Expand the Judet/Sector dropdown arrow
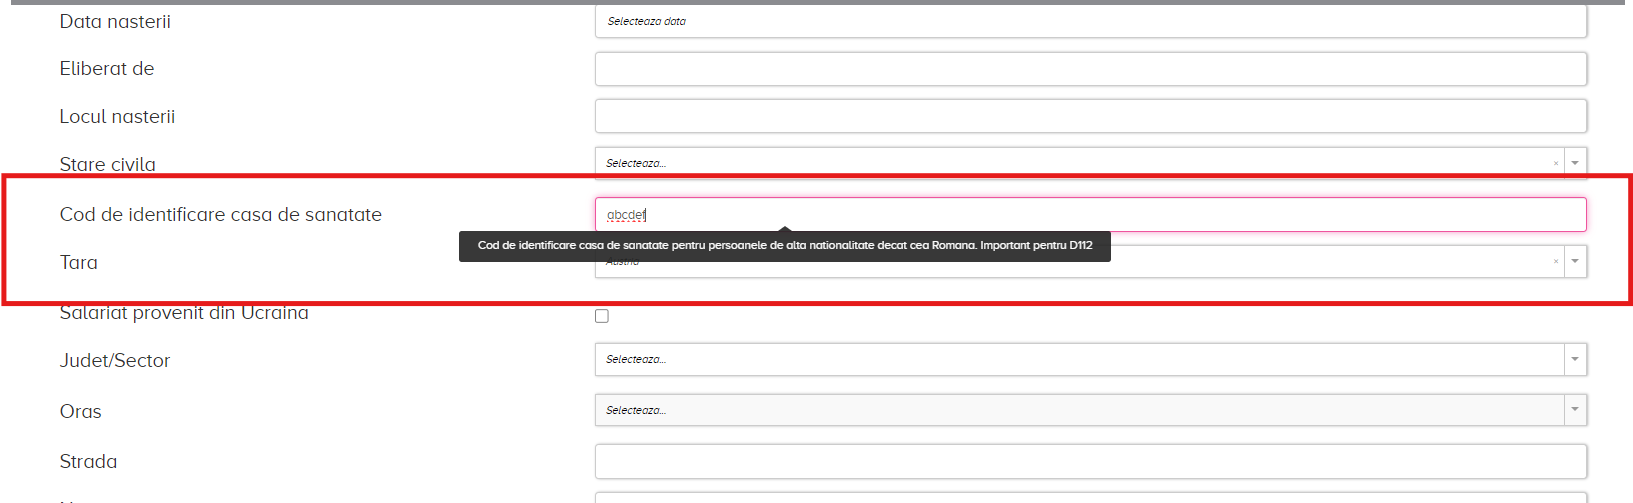 [x=1575, y=359]
